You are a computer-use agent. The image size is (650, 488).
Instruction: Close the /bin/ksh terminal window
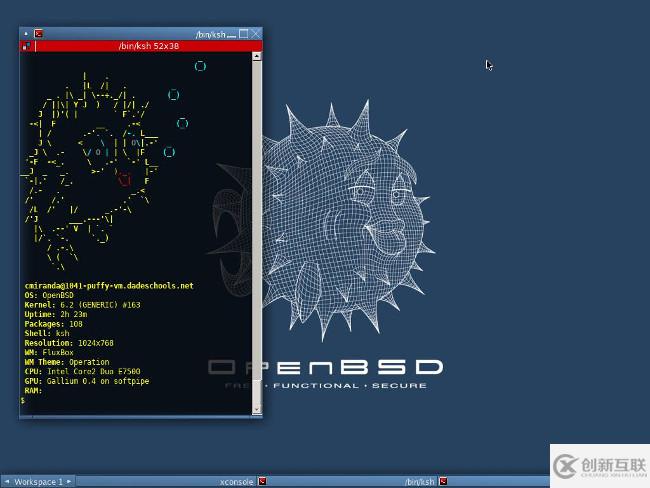coord(256,34)
